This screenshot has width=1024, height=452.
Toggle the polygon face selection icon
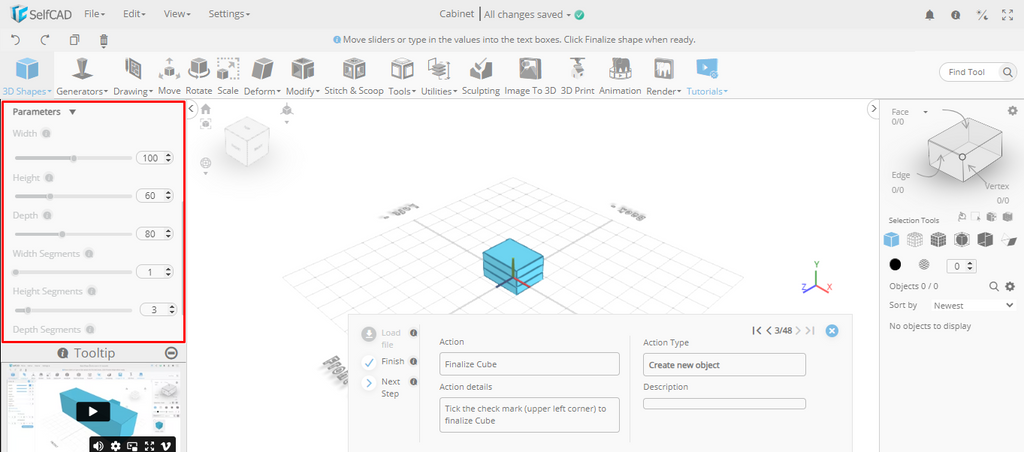[1008, 240]
